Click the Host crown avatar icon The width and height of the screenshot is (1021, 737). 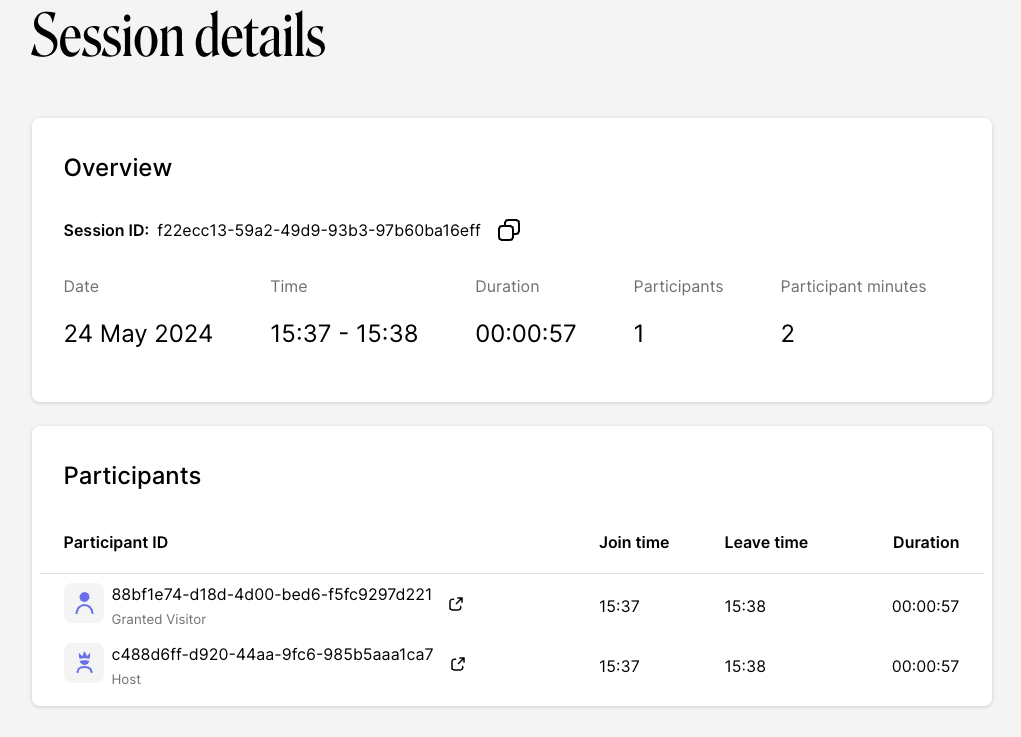(84, 663)
